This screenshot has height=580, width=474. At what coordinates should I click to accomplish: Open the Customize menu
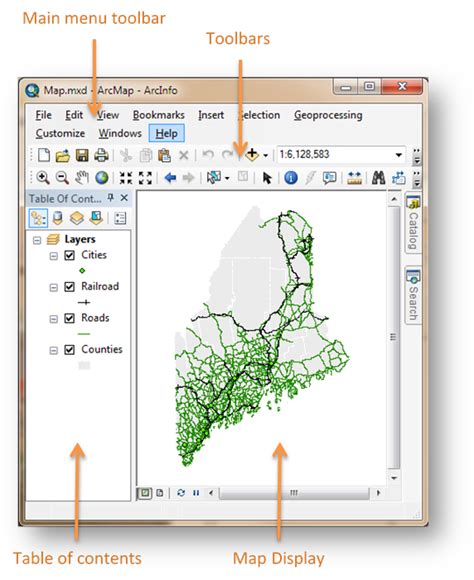pos(60,133)
